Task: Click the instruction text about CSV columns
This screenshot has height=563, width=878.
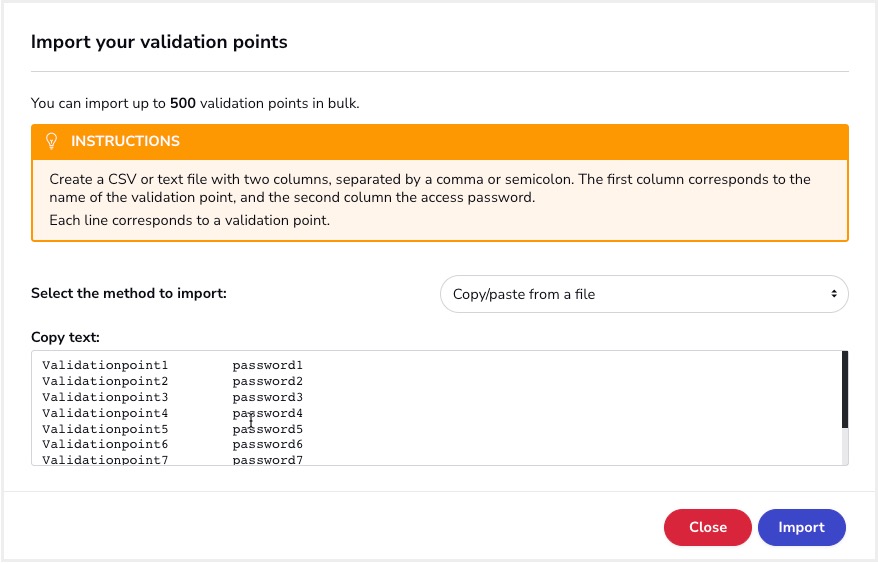Action: click(429, 188)
